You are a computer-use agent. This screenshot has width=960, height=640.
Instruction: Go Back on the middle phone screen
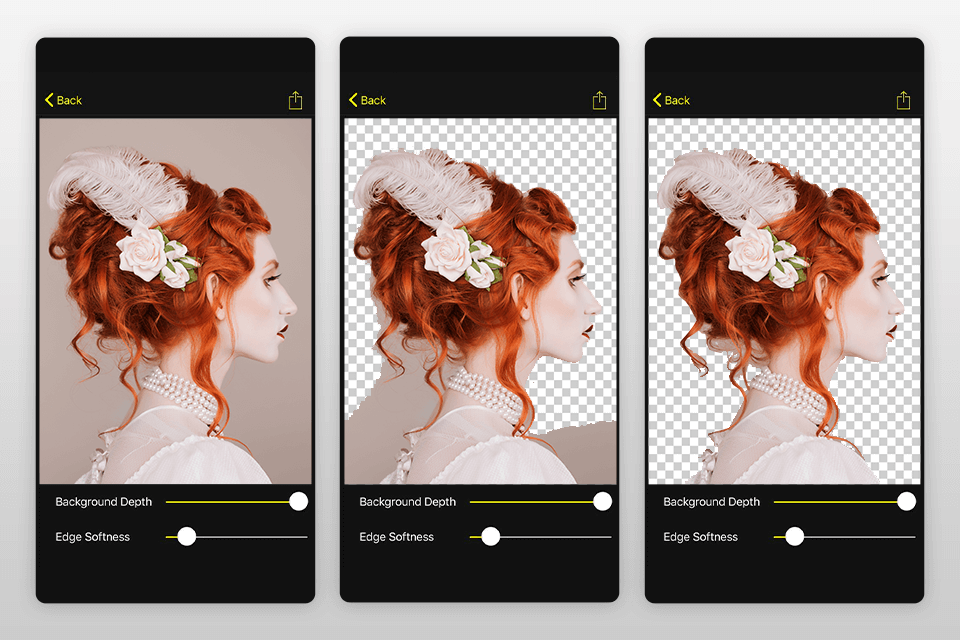coord(367,100)
